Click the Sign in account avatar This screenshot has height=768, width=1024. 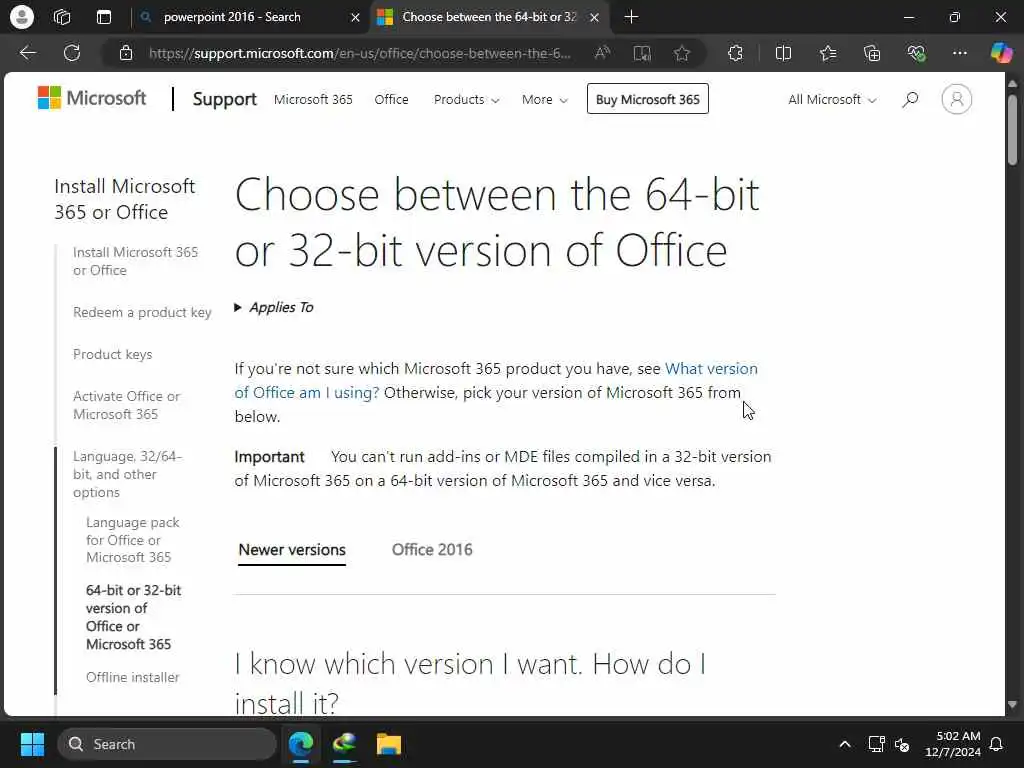tap(957, 99)
